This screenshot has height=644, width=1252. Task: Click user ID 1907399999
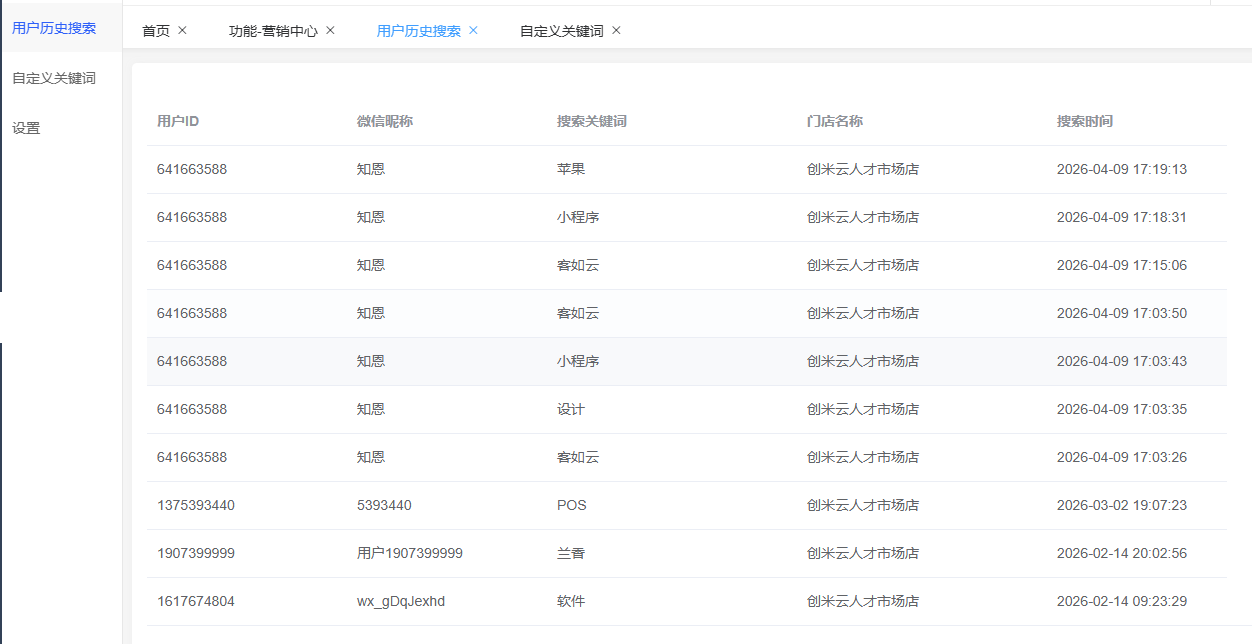196,553
